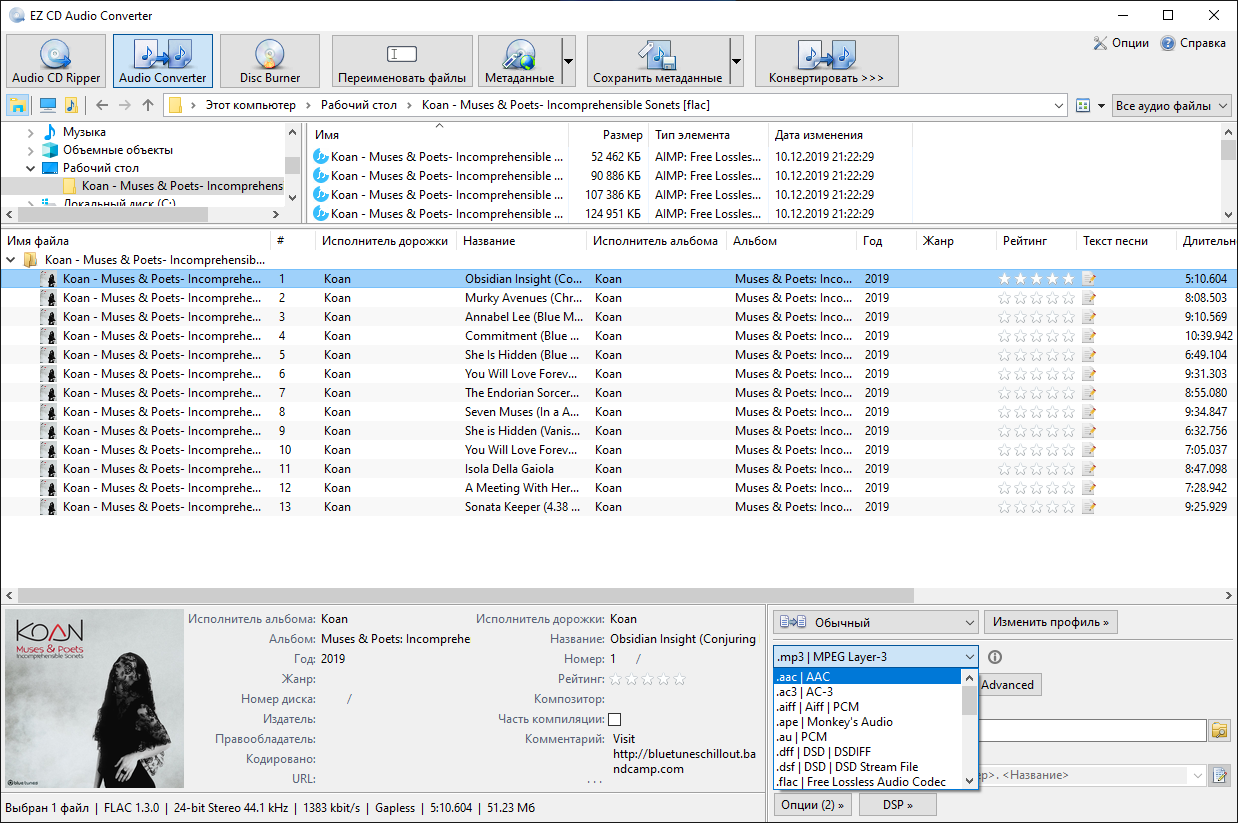This screenshot has width=1238, height=823.
Task: Set the first Рейтинг star in the metadata panel
Action: point(616,679)
